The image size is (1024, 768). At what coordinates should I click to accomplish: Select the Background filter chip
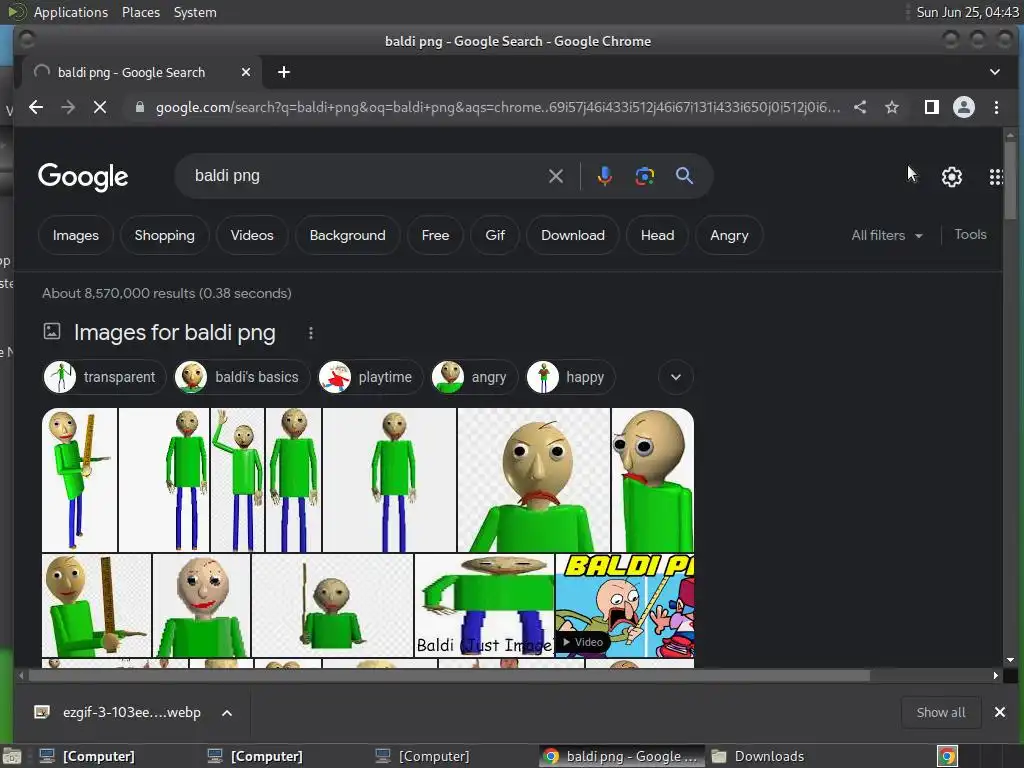point(347,235)
